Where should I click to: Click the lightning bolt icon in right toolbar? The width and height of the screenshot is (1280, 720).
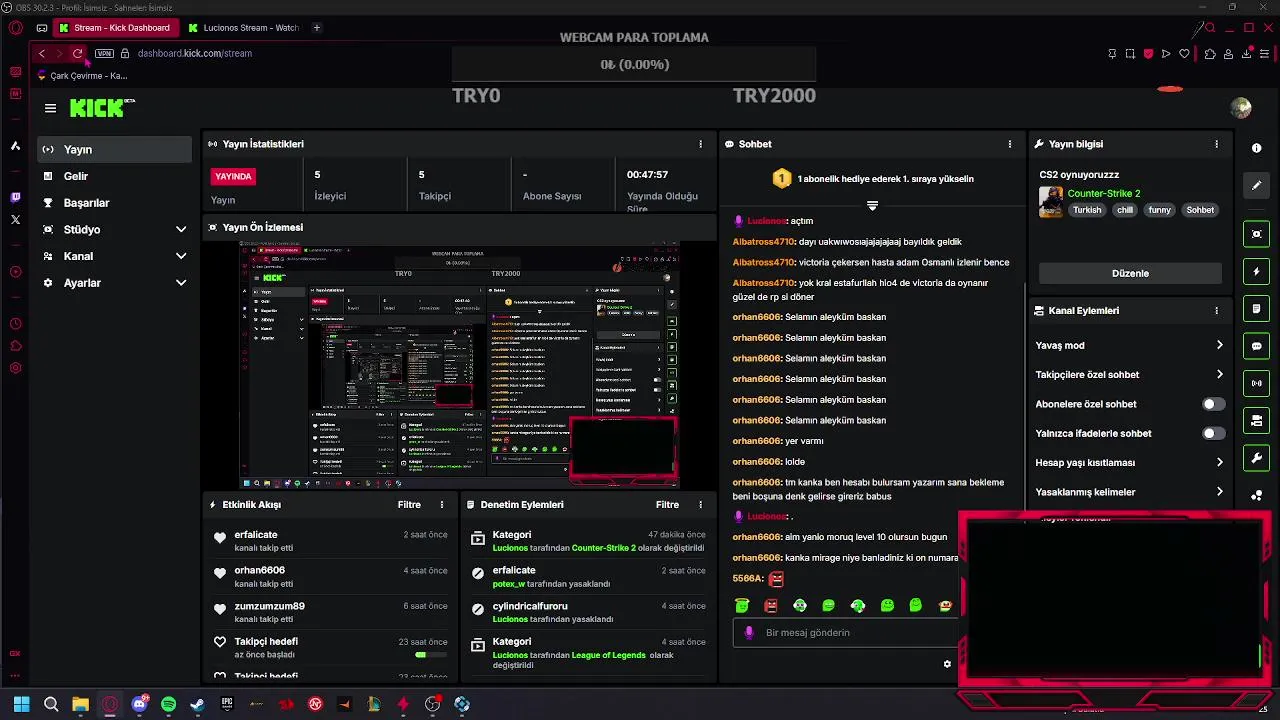coord(1257,272)
